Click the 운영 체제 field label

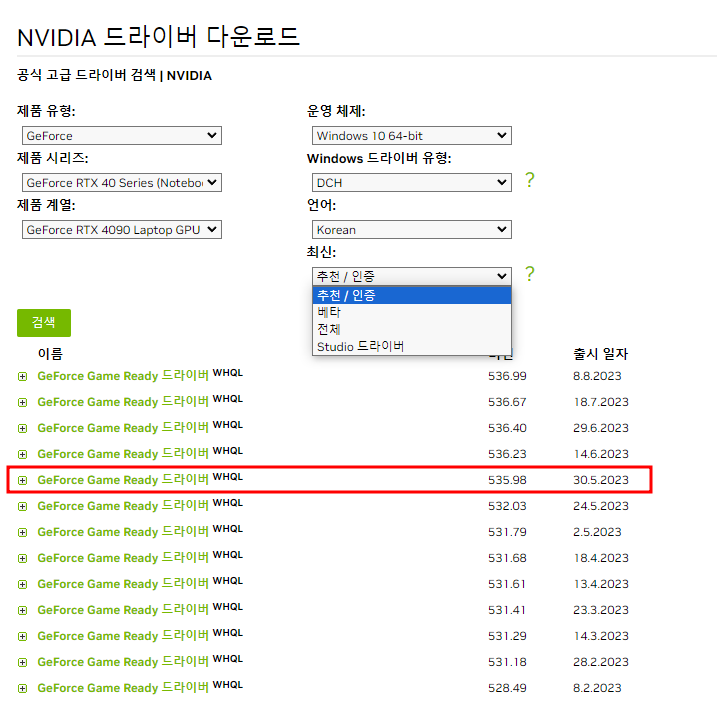click(336, 111)
